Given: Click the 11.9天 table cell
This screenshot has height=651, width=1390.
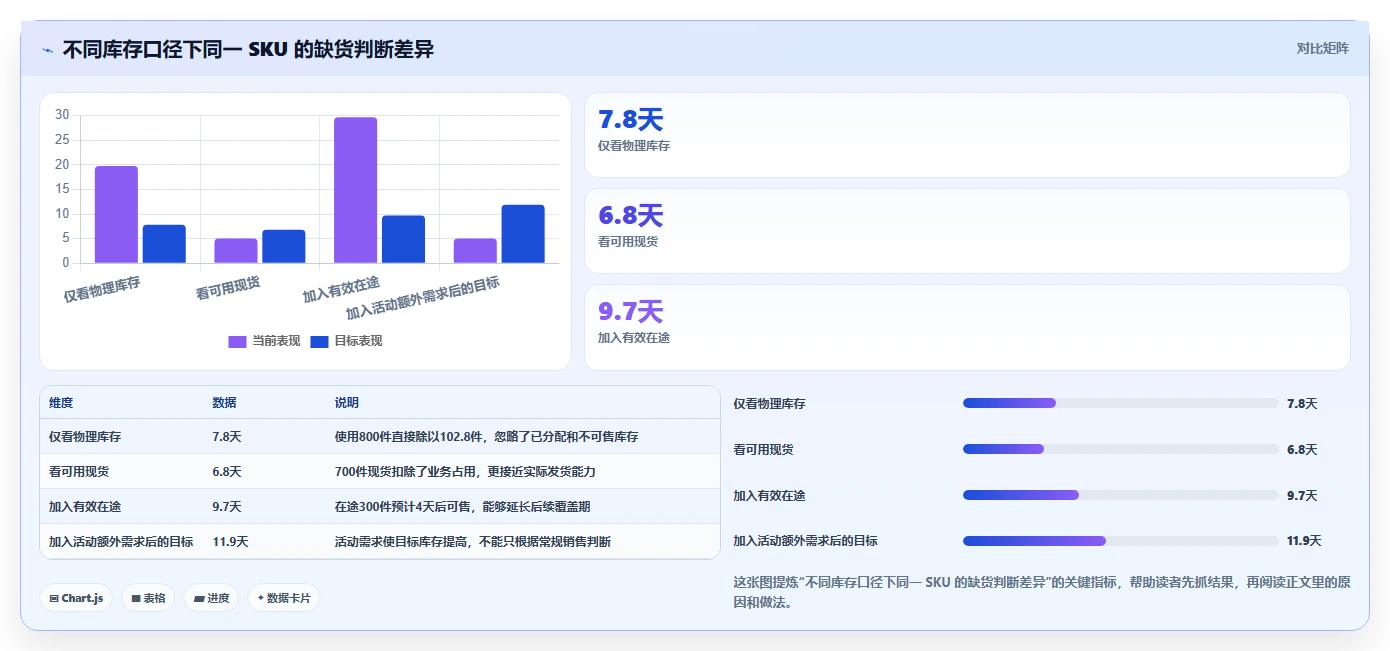Looking at the screenshot, I should click(230, 542).
